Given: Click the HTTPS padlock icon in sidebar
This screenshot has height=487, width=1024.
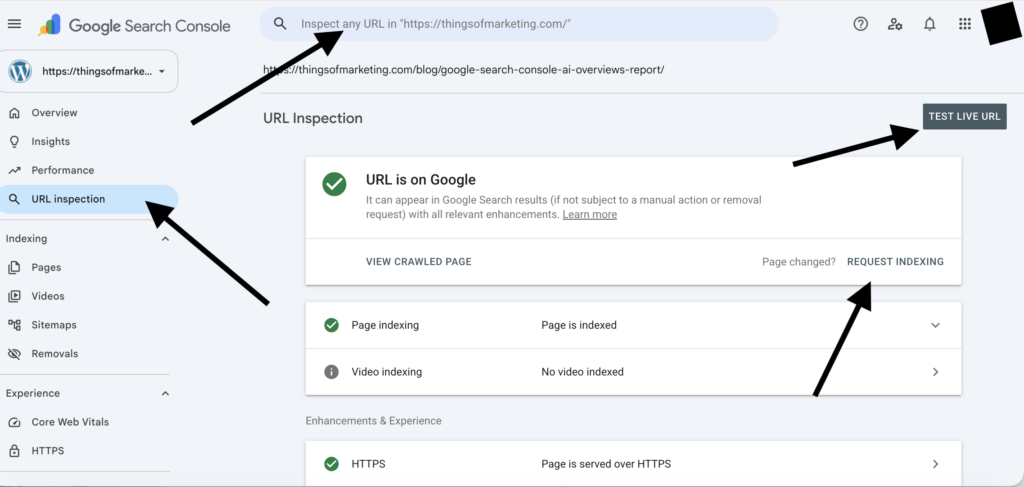Looking at the screenshot, I should coord(14,451).
